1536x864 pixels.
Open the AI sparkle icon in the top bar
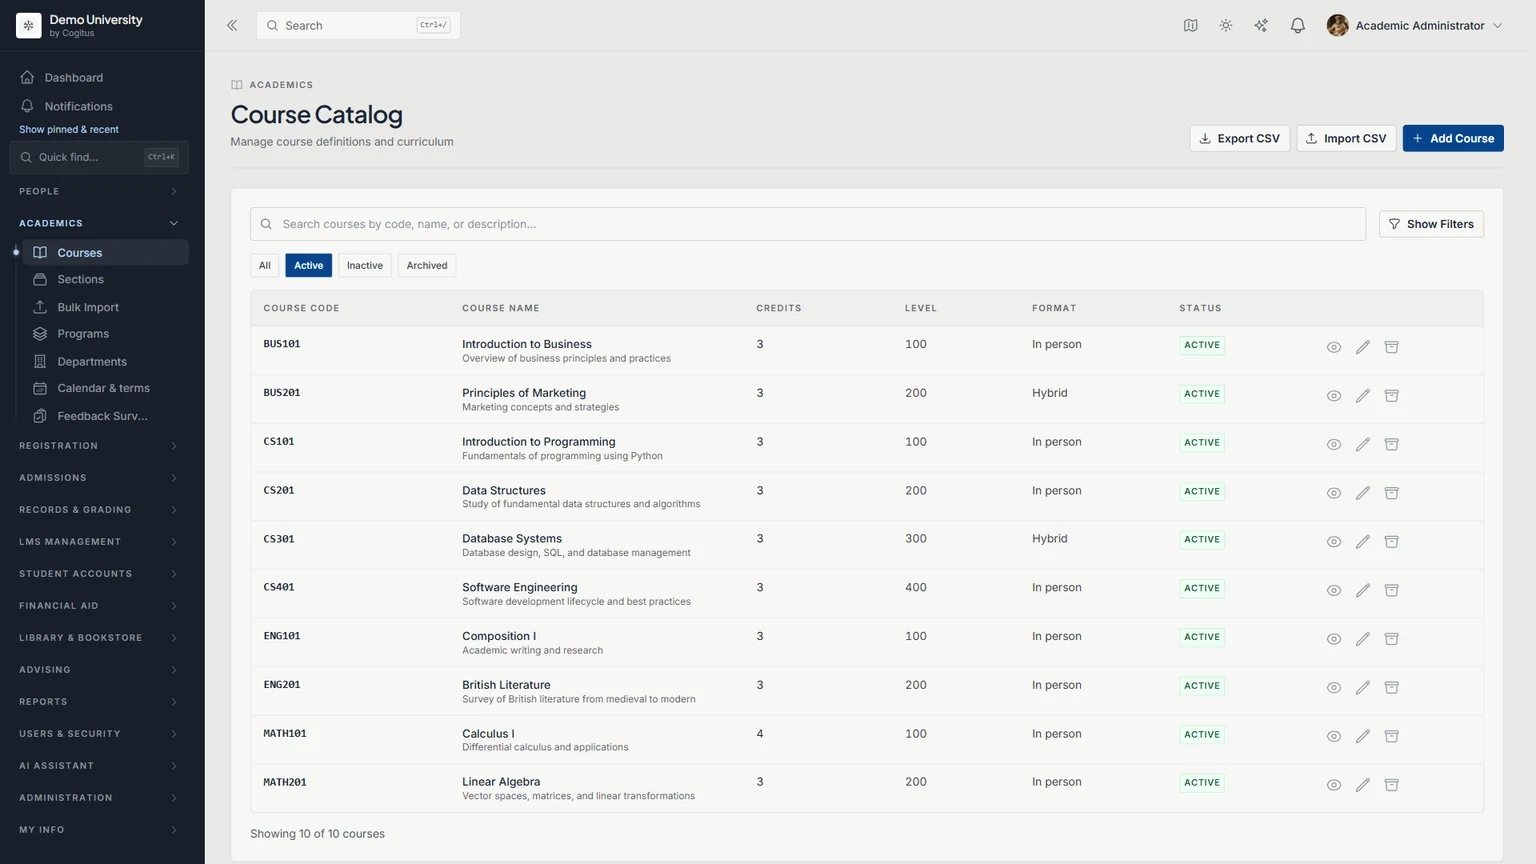click(1261, 26)
